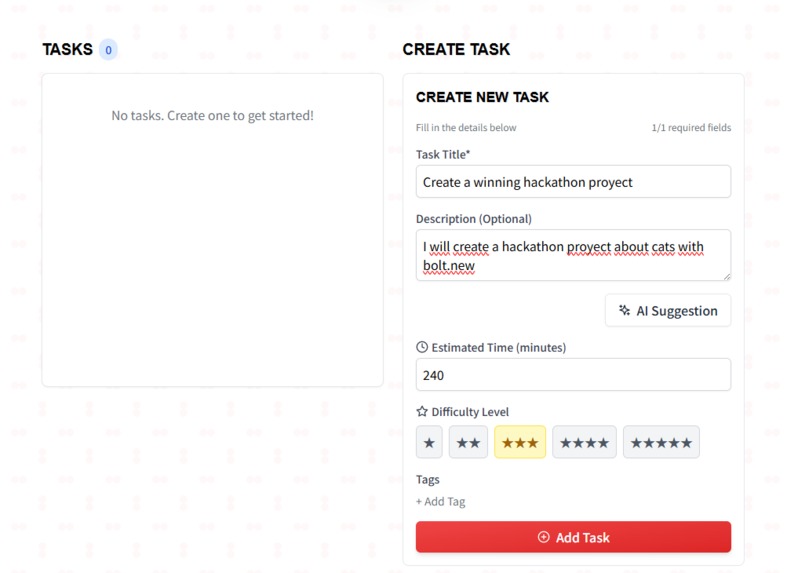Click the sparkle icon in AI Suggestion
The width and height of the screenshot is (787, 573).
tap(624, 310)
